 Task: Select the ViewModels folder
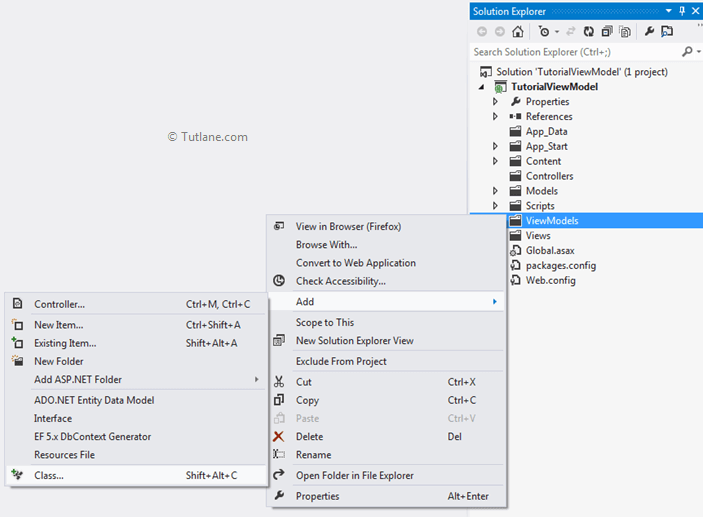coord(552,221)
